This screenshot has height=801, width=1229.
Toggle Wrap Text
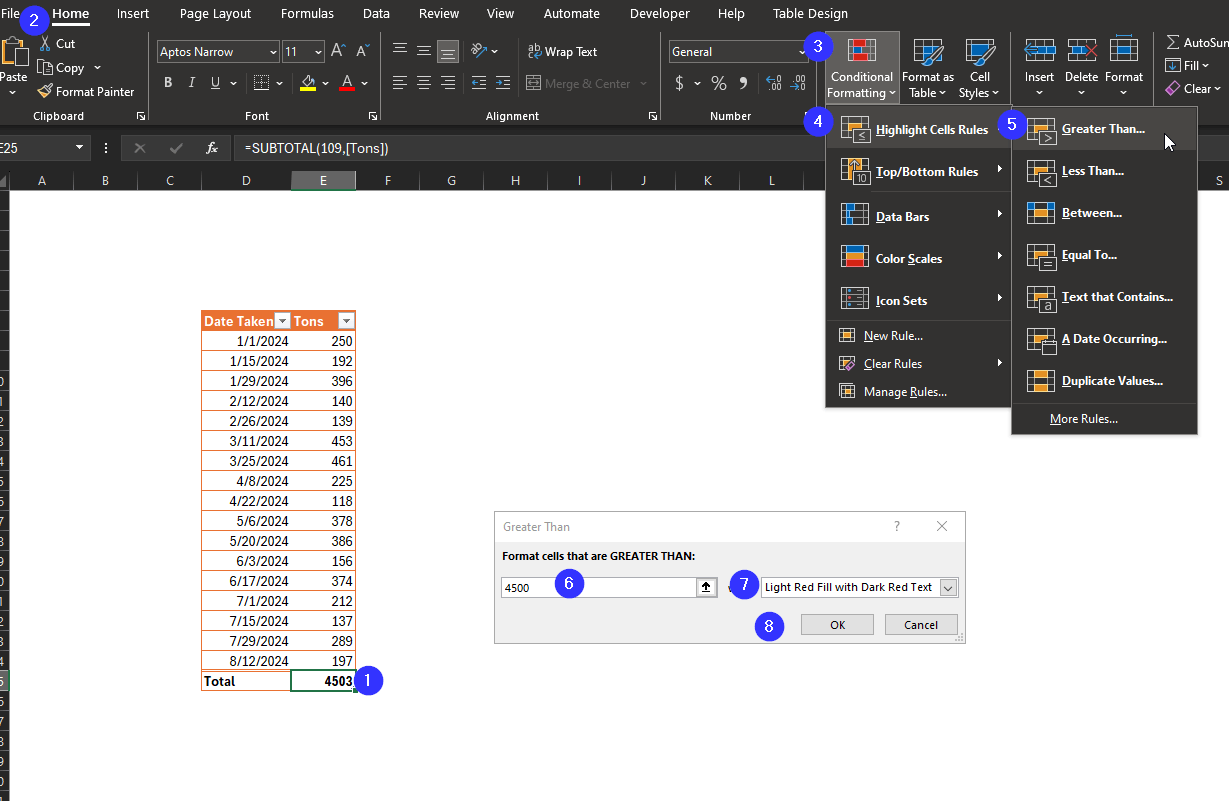[x=562, y=52]
